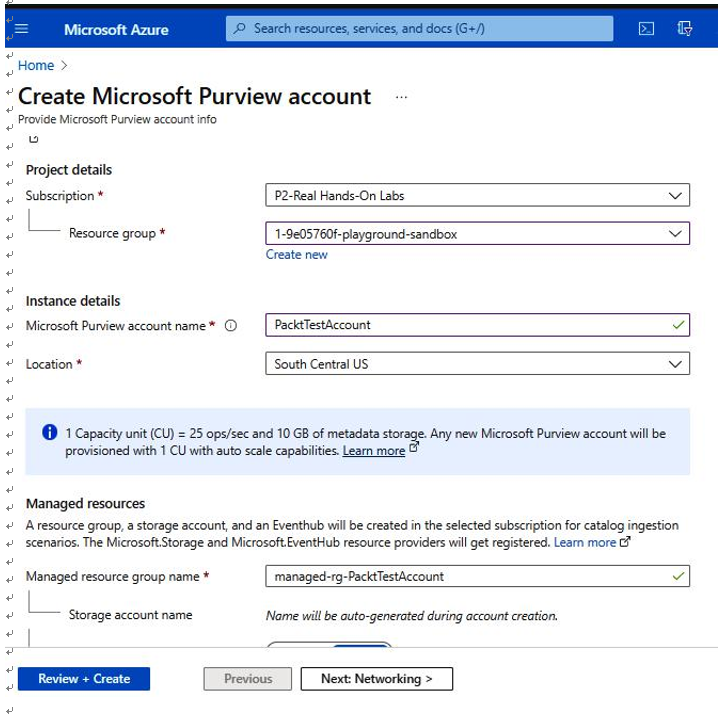Click the Location label

[x=49, y=364]
